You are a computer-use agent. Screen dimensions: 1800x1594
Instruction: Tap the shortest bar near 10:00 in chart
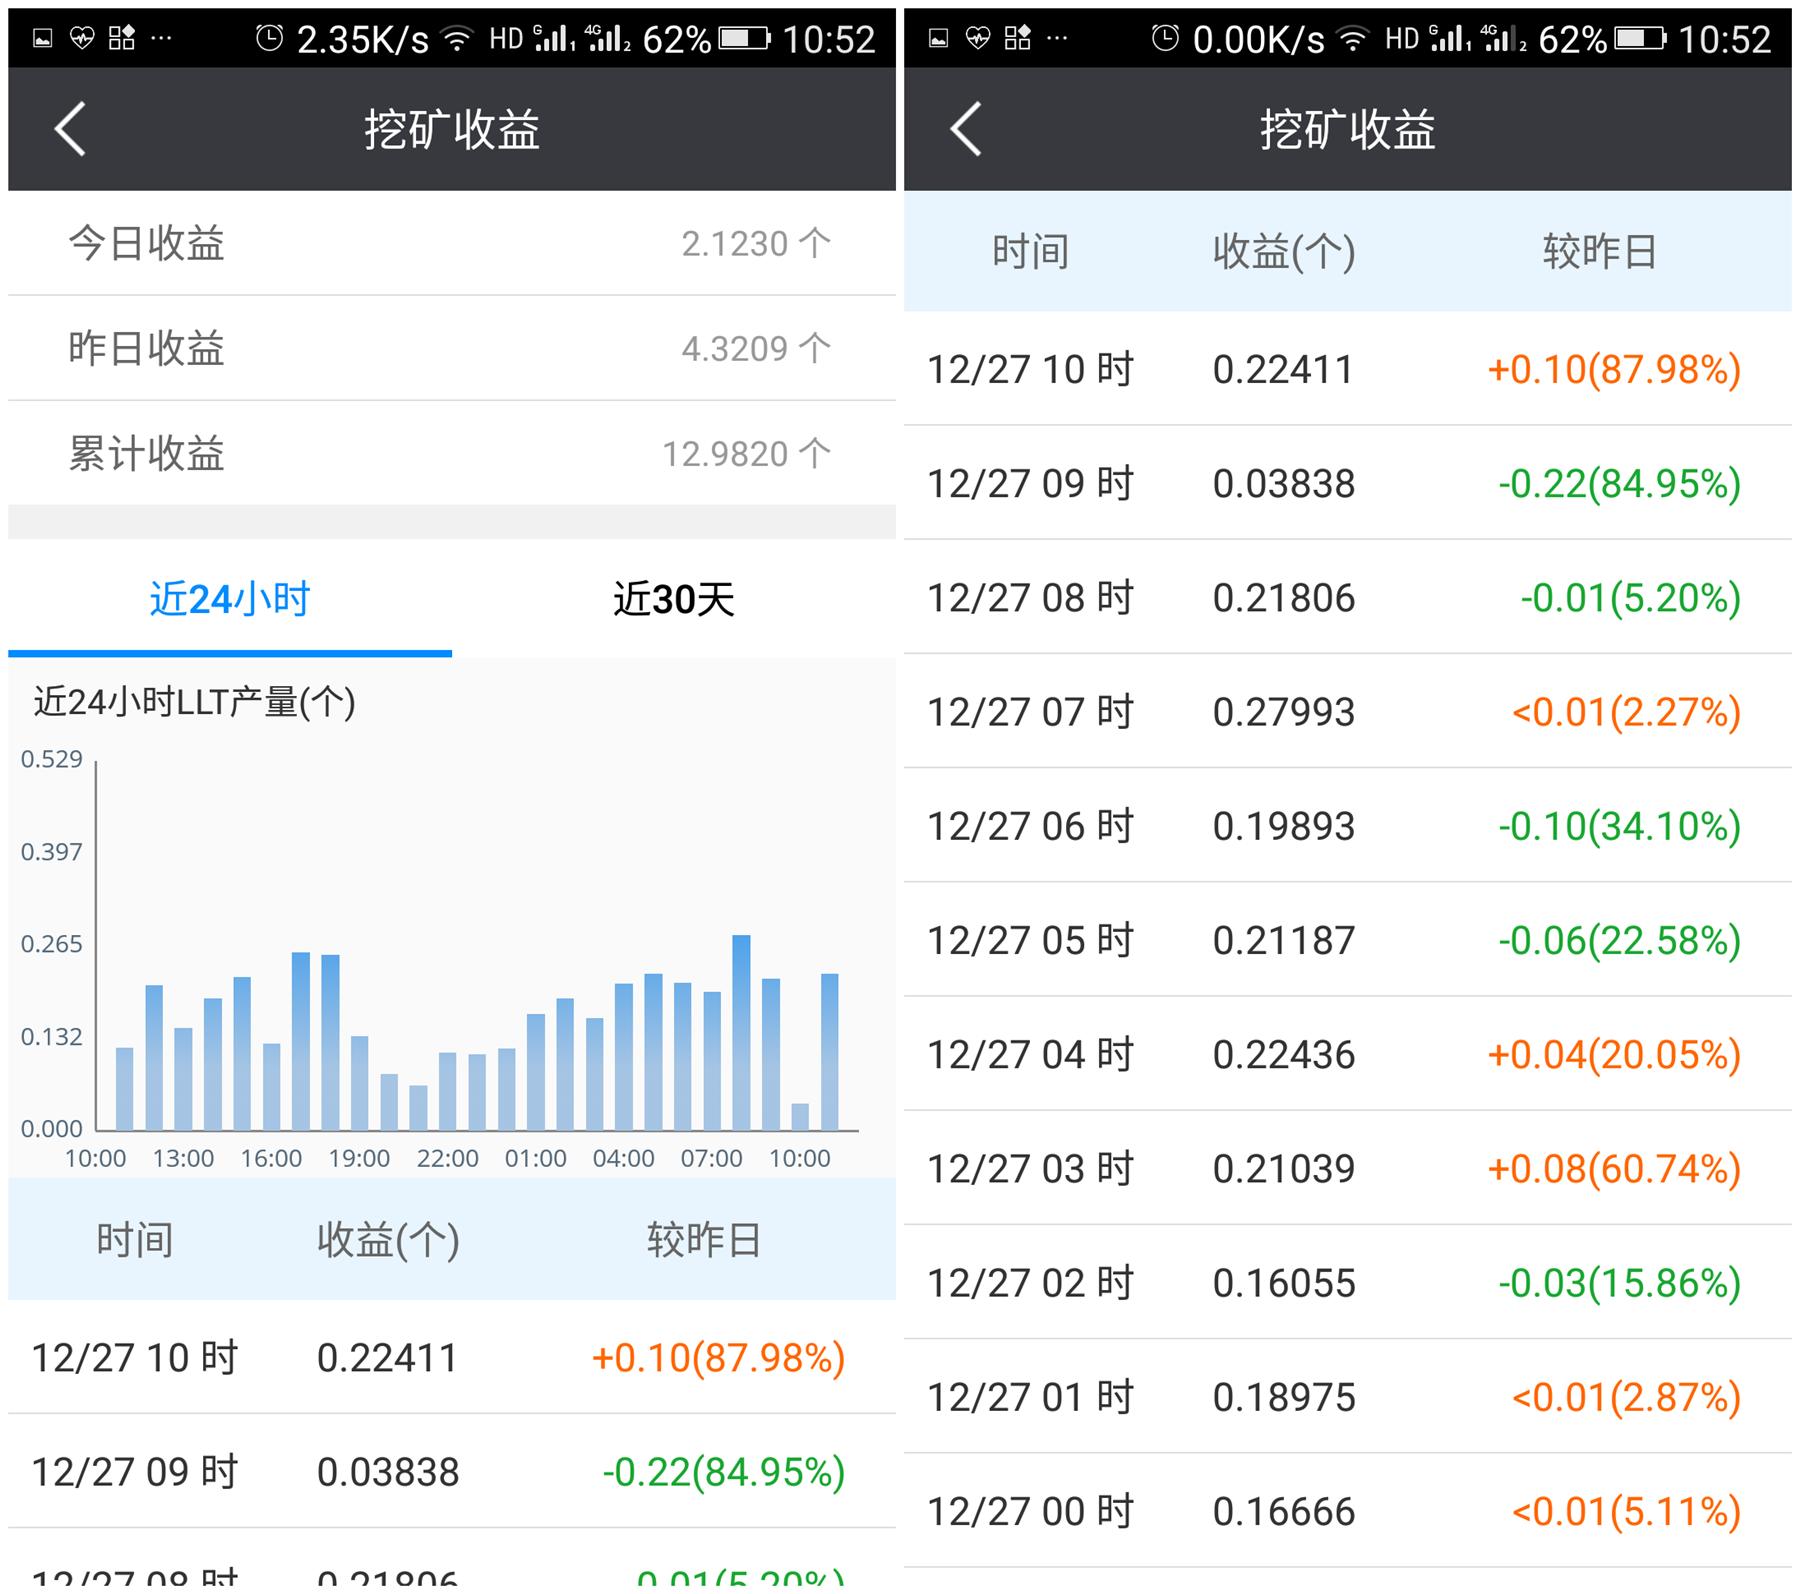800,1116
